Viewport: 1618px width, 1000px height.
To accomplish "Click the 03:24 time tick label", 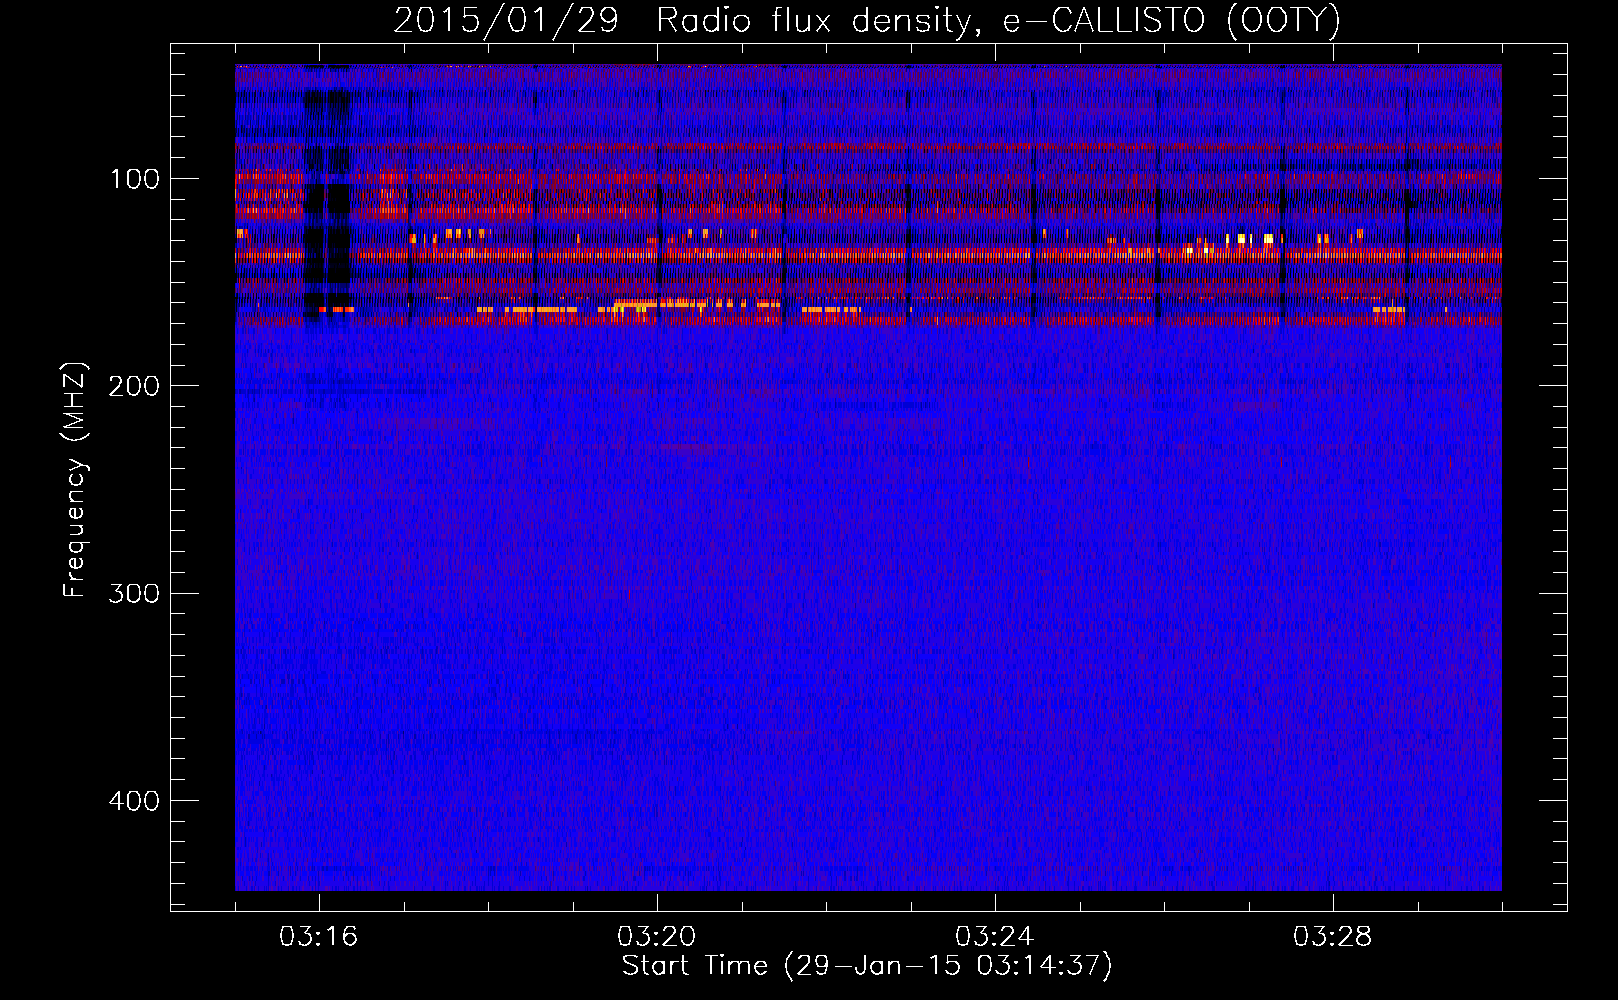I will [995, 937].
